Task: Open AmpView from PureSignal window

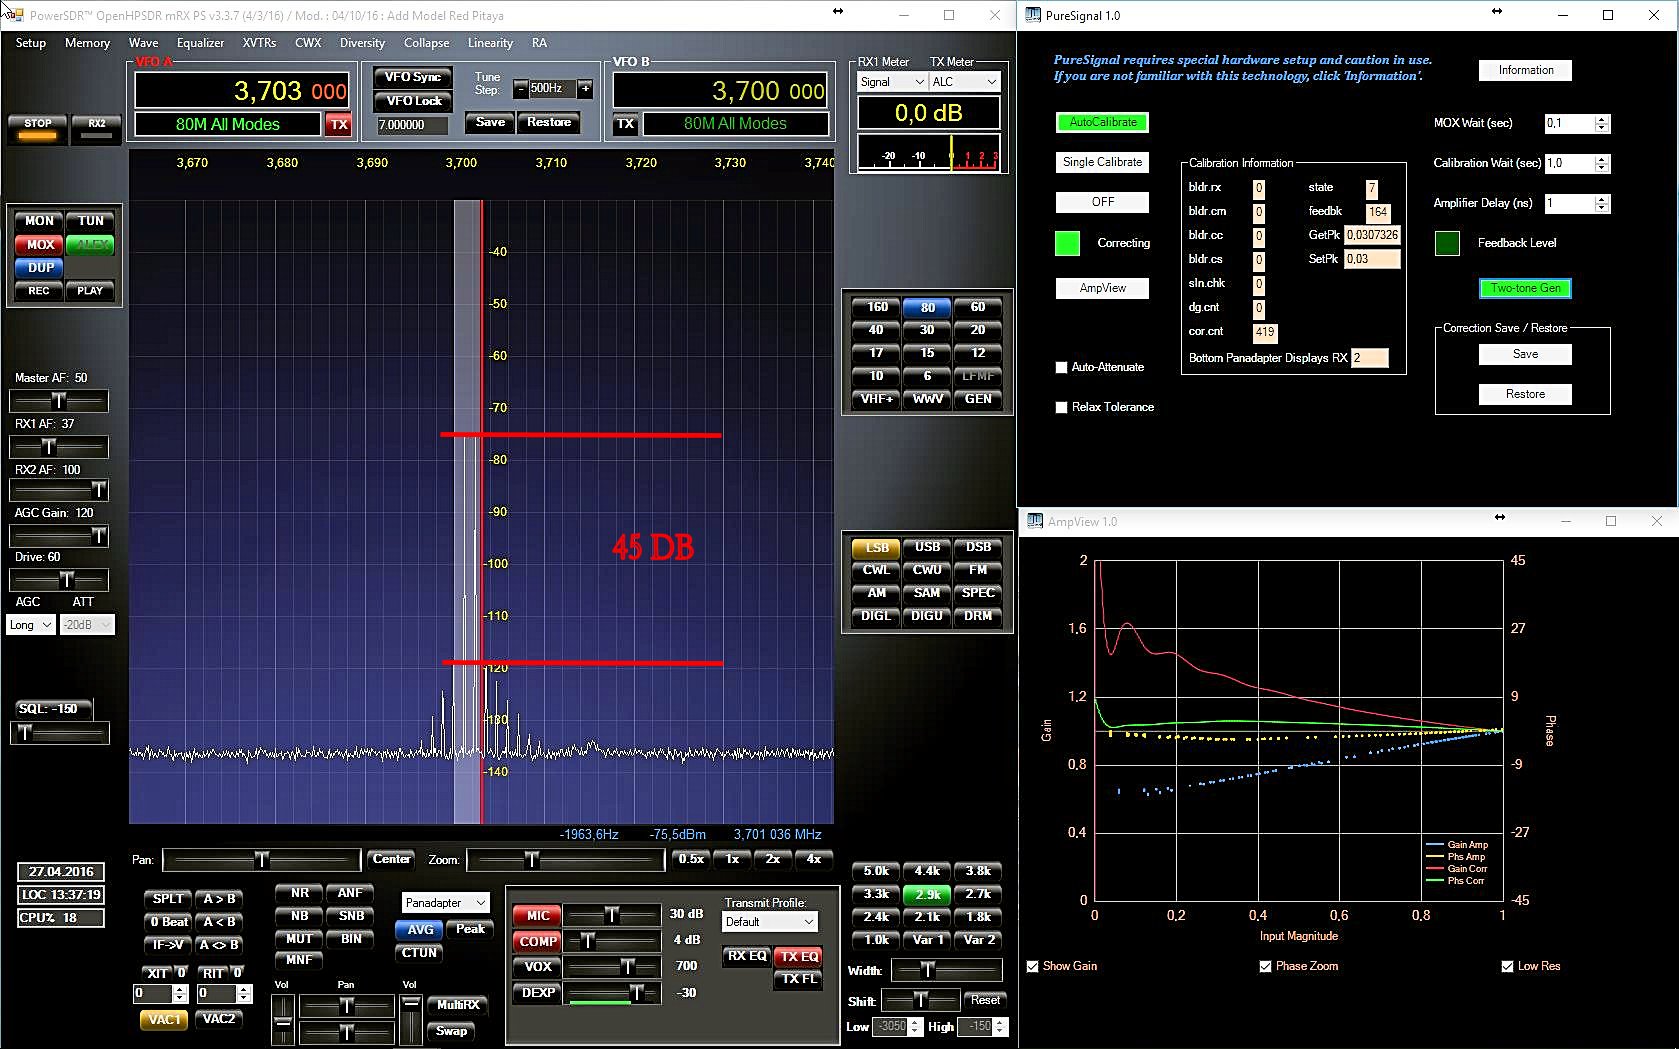Action: pyautogui.click(x=1102, y=288)
